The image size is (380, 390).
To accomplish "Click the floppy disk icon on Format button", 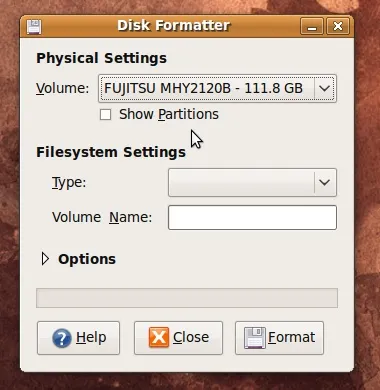I will (255, 338).
